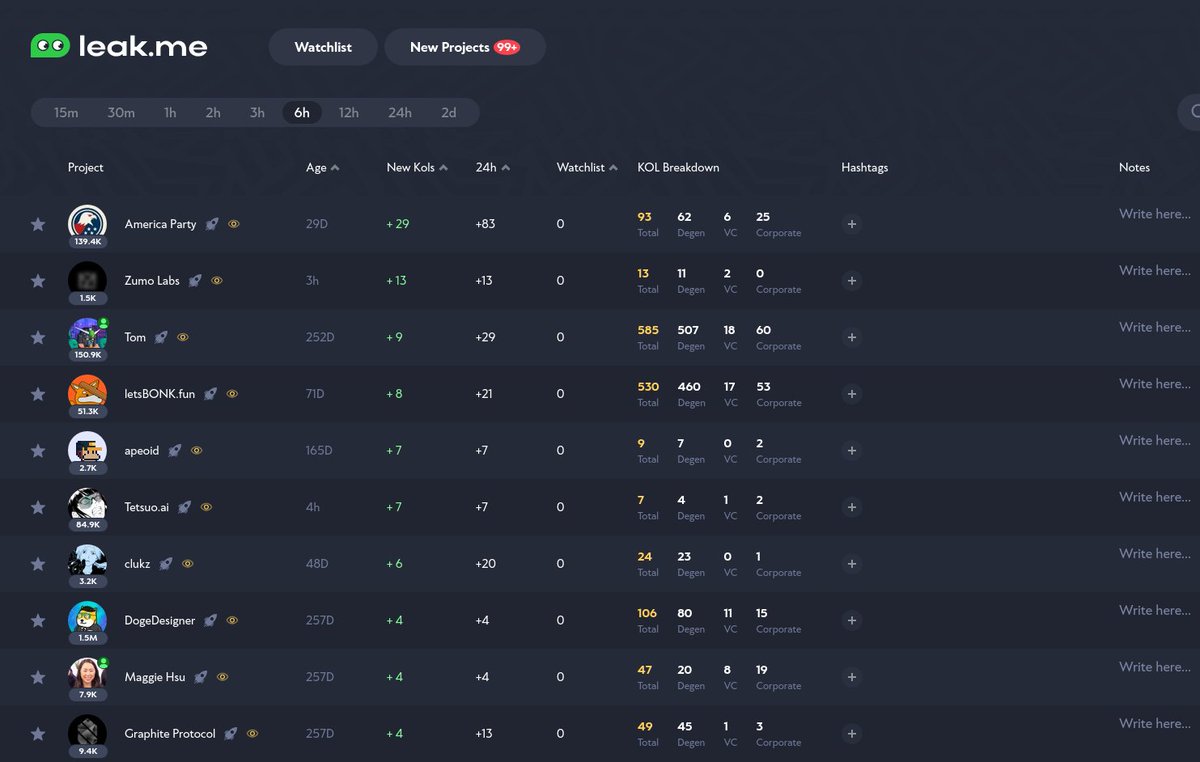Toggle the eye icon on the Tom row
Screen dimensions: 1200x762
tap(182, 337)
